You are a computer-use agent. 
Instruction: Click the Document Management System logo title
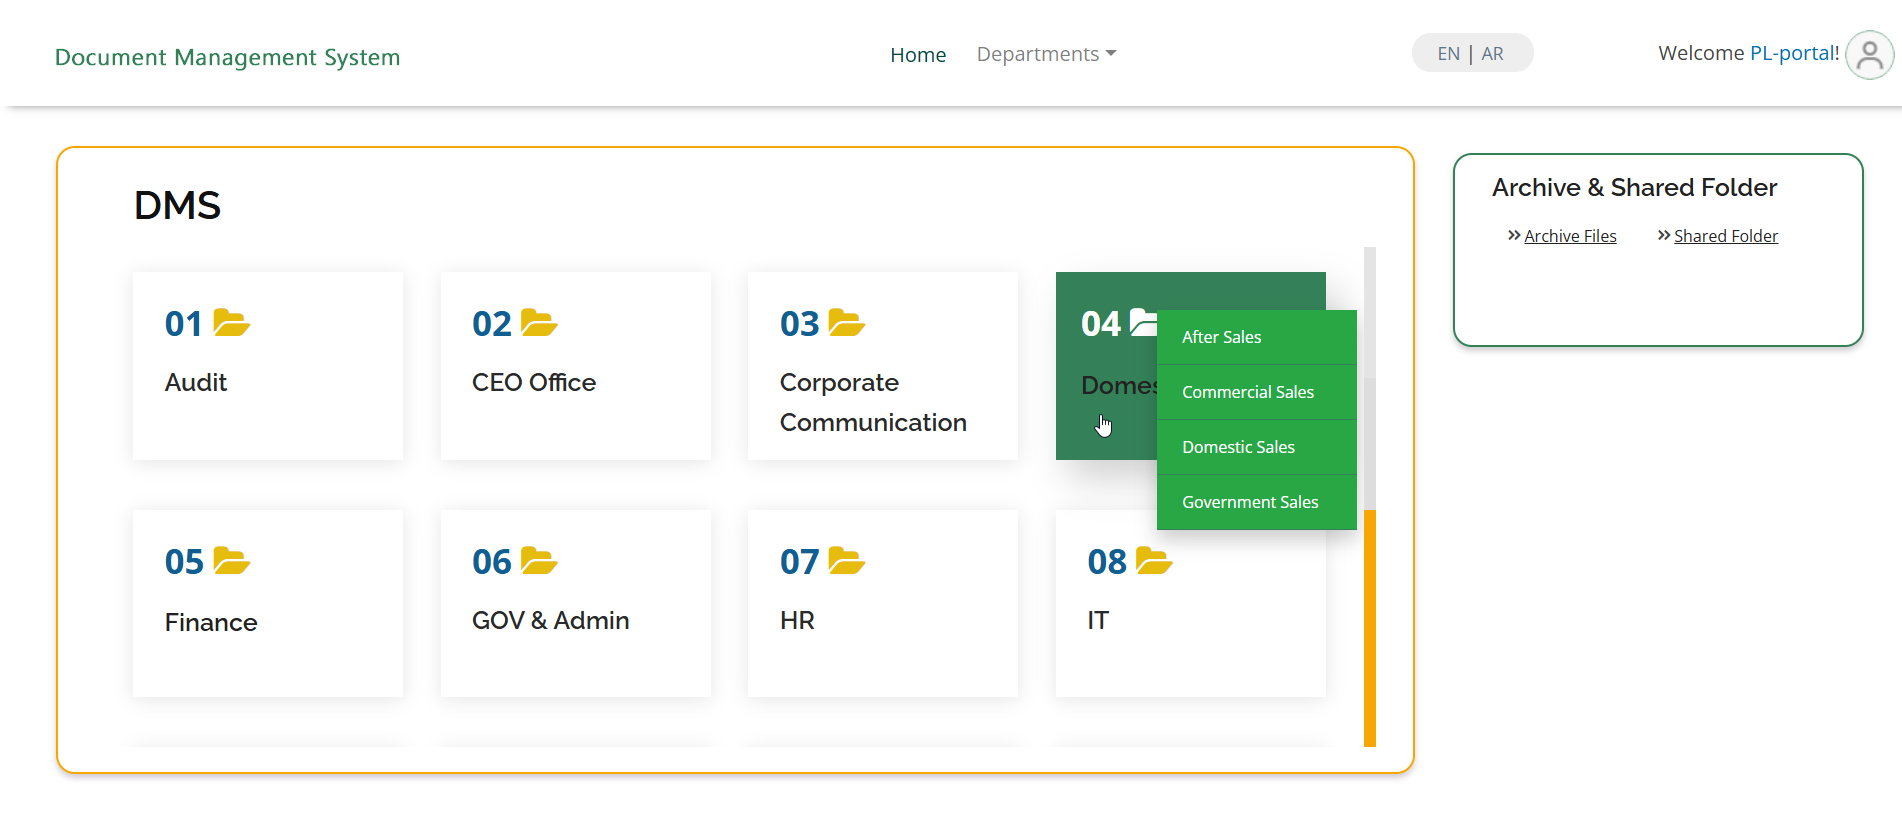[x=227, y=57]
